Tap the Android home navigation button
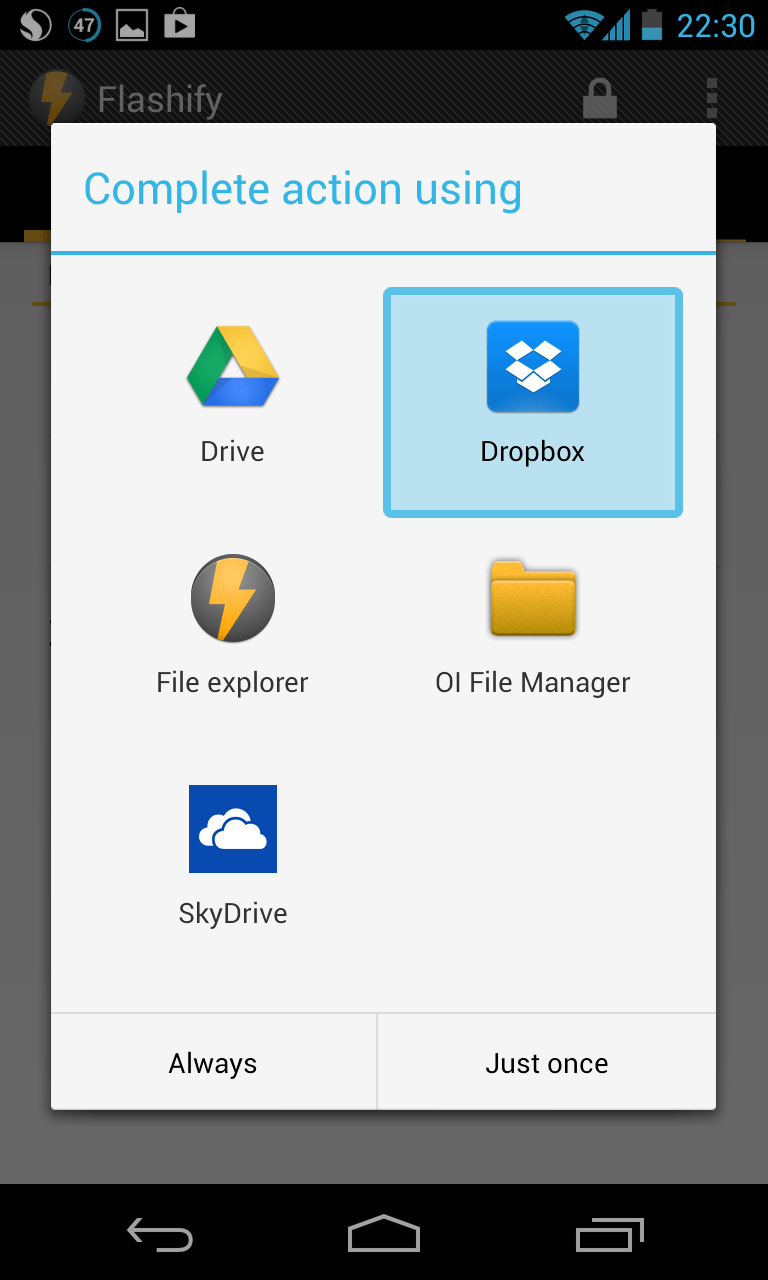Screen dimensions: 768x1280 pyautogui.click(x=384, y=1234)
